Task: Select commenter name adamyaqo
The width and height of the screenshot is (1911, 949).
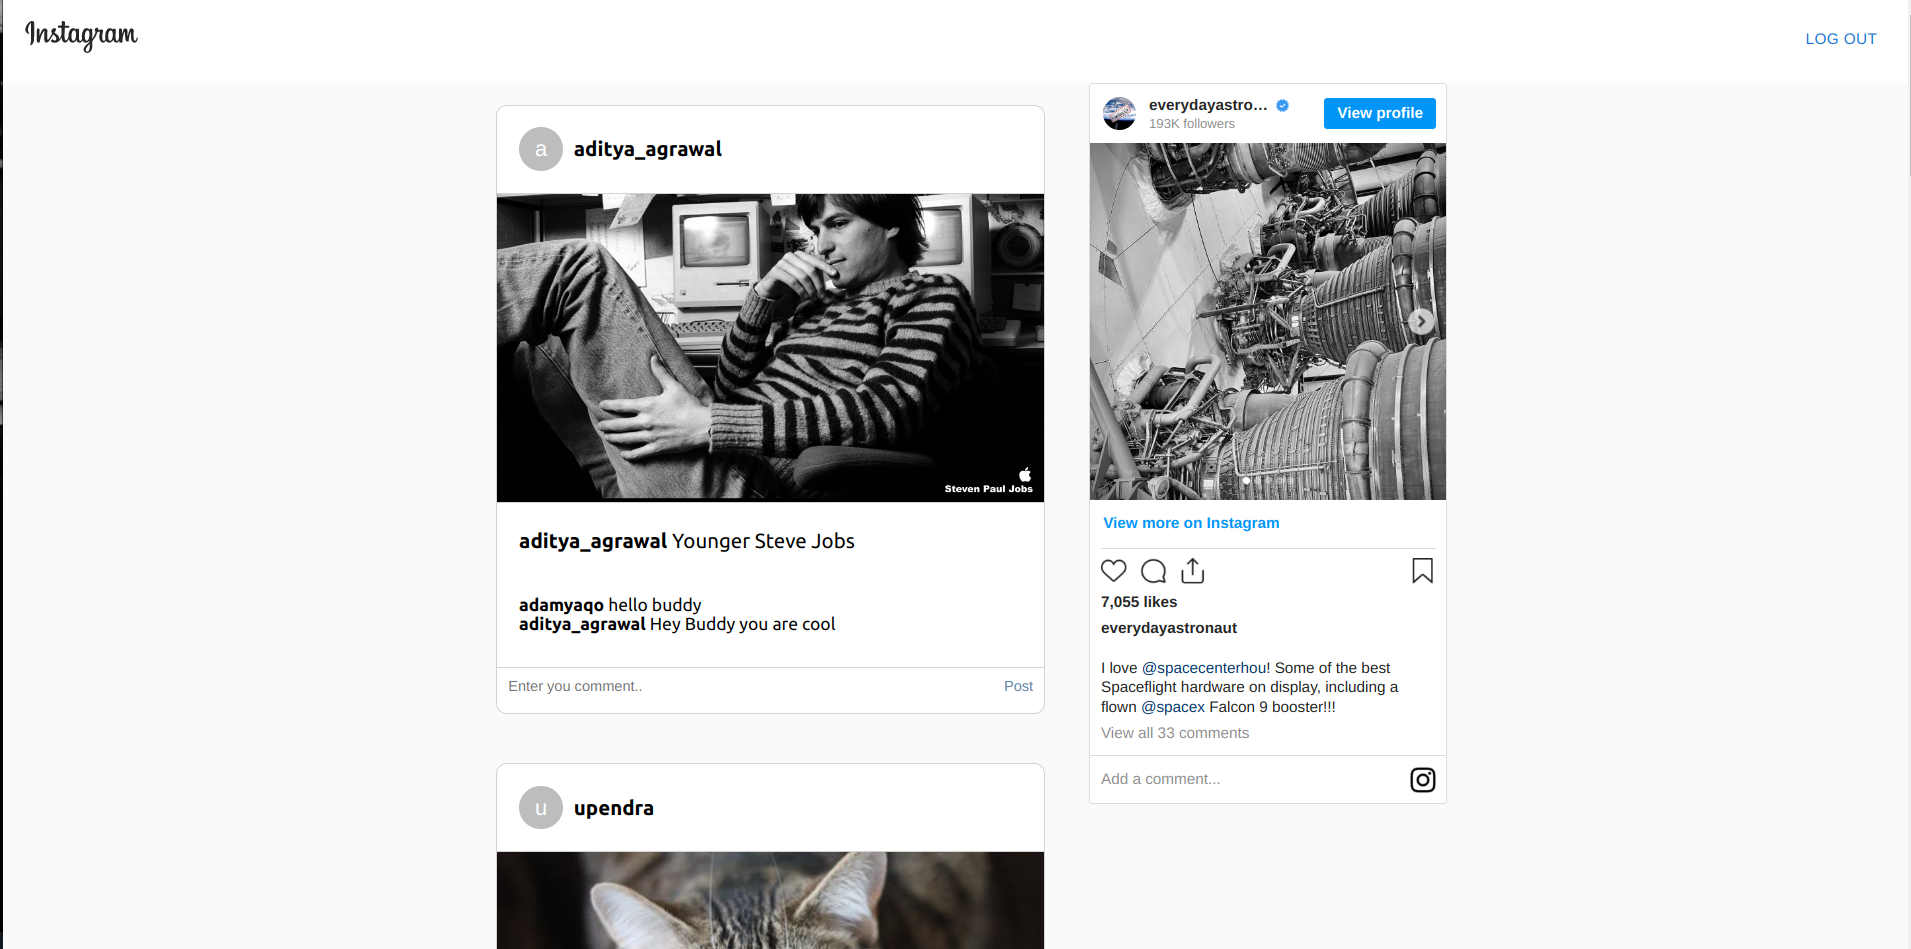Action: [561, 605]
